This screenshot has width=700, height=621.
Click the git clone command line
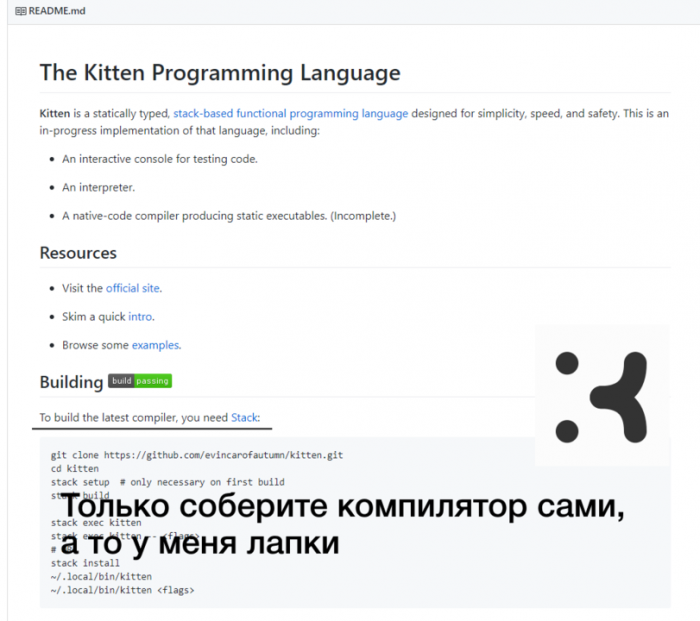(197, 455)
